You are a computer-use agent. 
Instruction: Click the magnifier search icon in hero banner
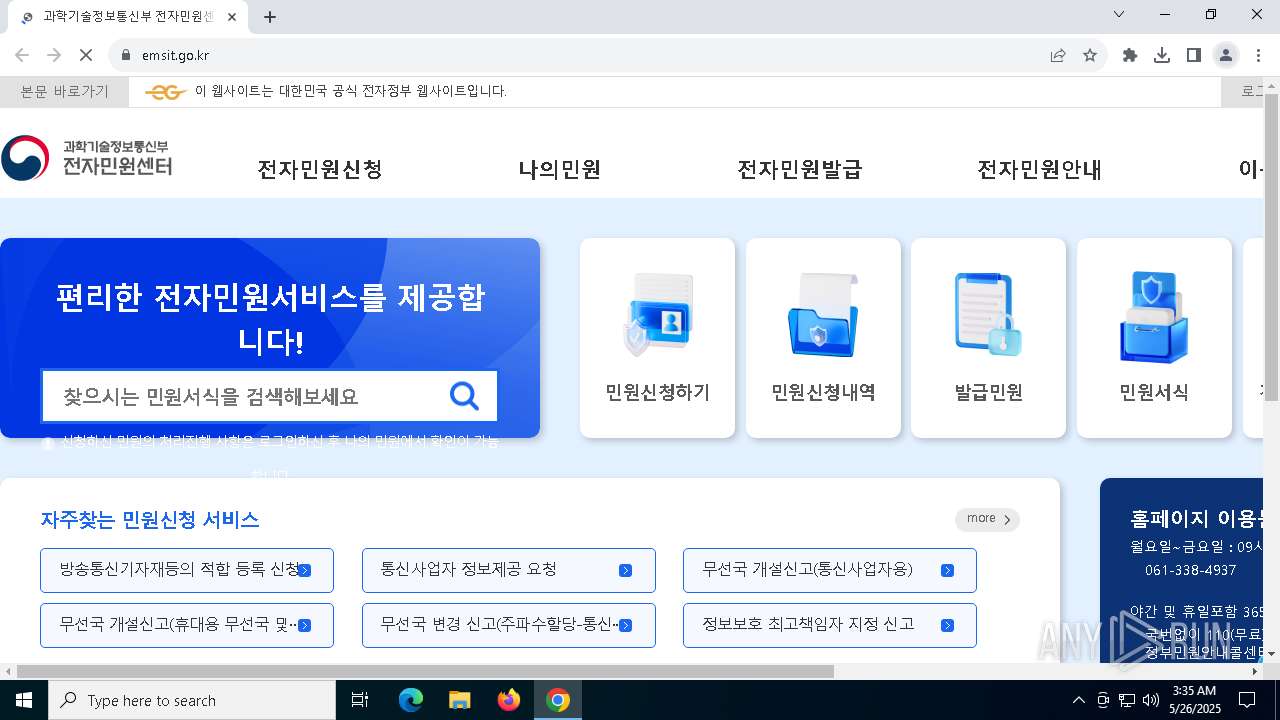[x=464, y=396]
